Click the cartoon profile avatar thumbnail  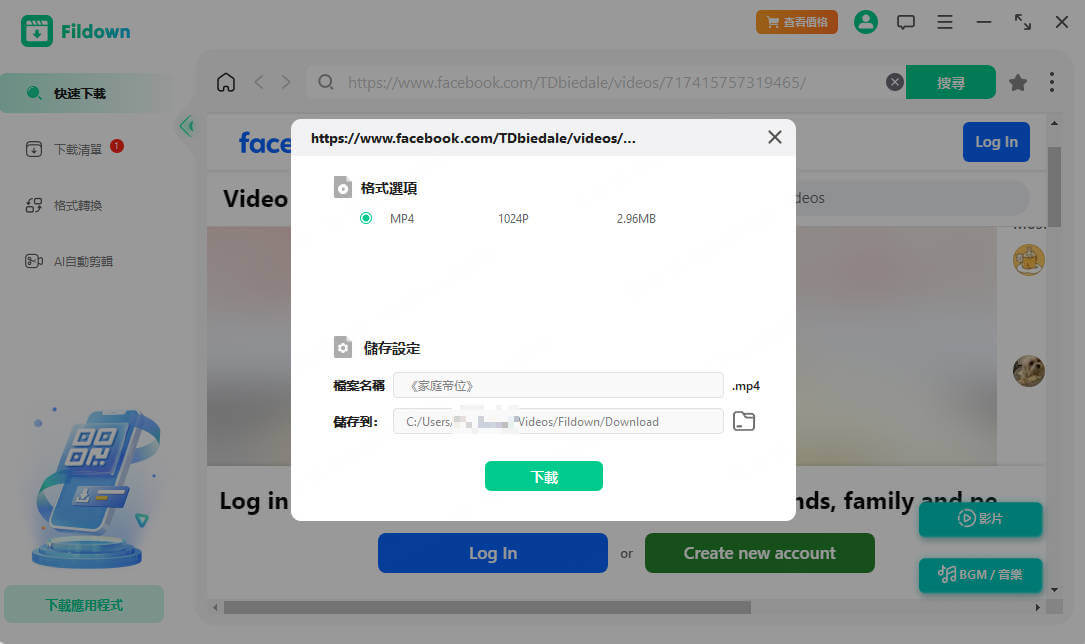point(1028,260)
